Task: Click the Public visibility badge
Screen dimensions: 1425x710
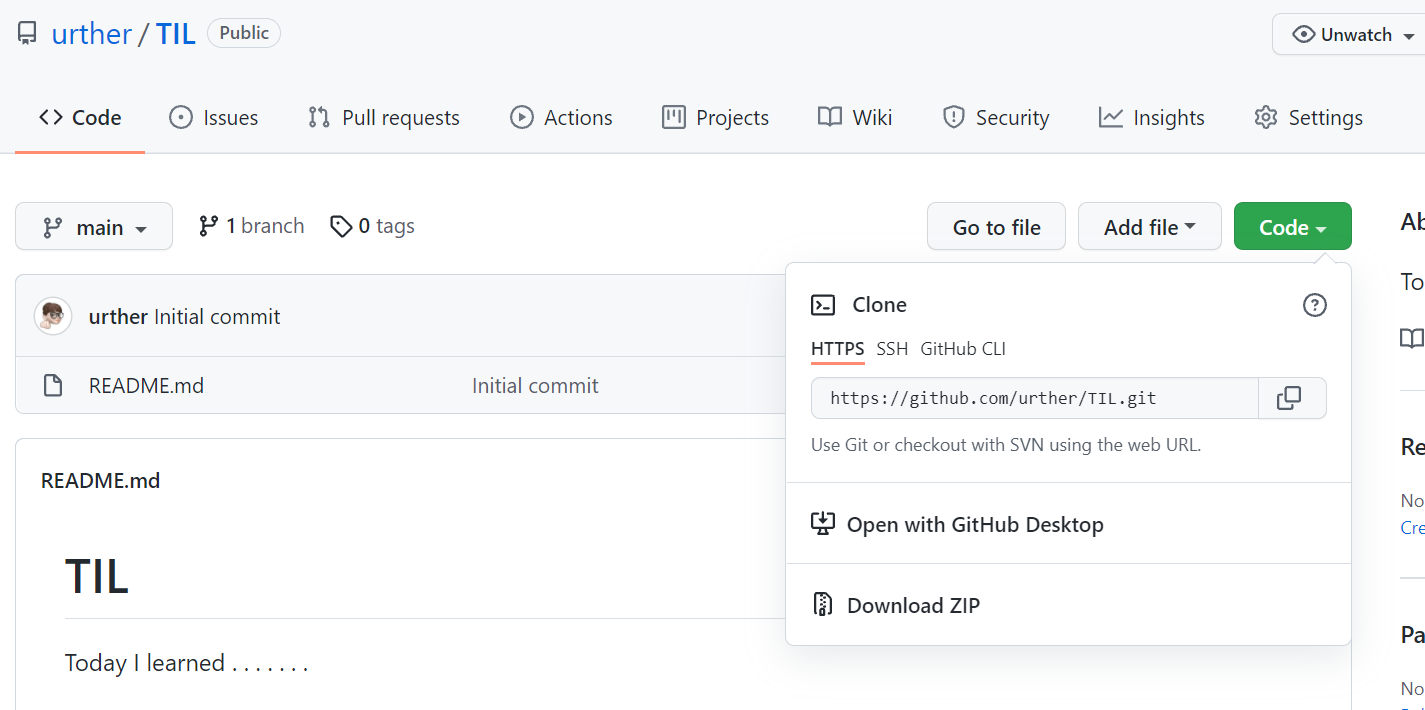Action: click(244, 33)
